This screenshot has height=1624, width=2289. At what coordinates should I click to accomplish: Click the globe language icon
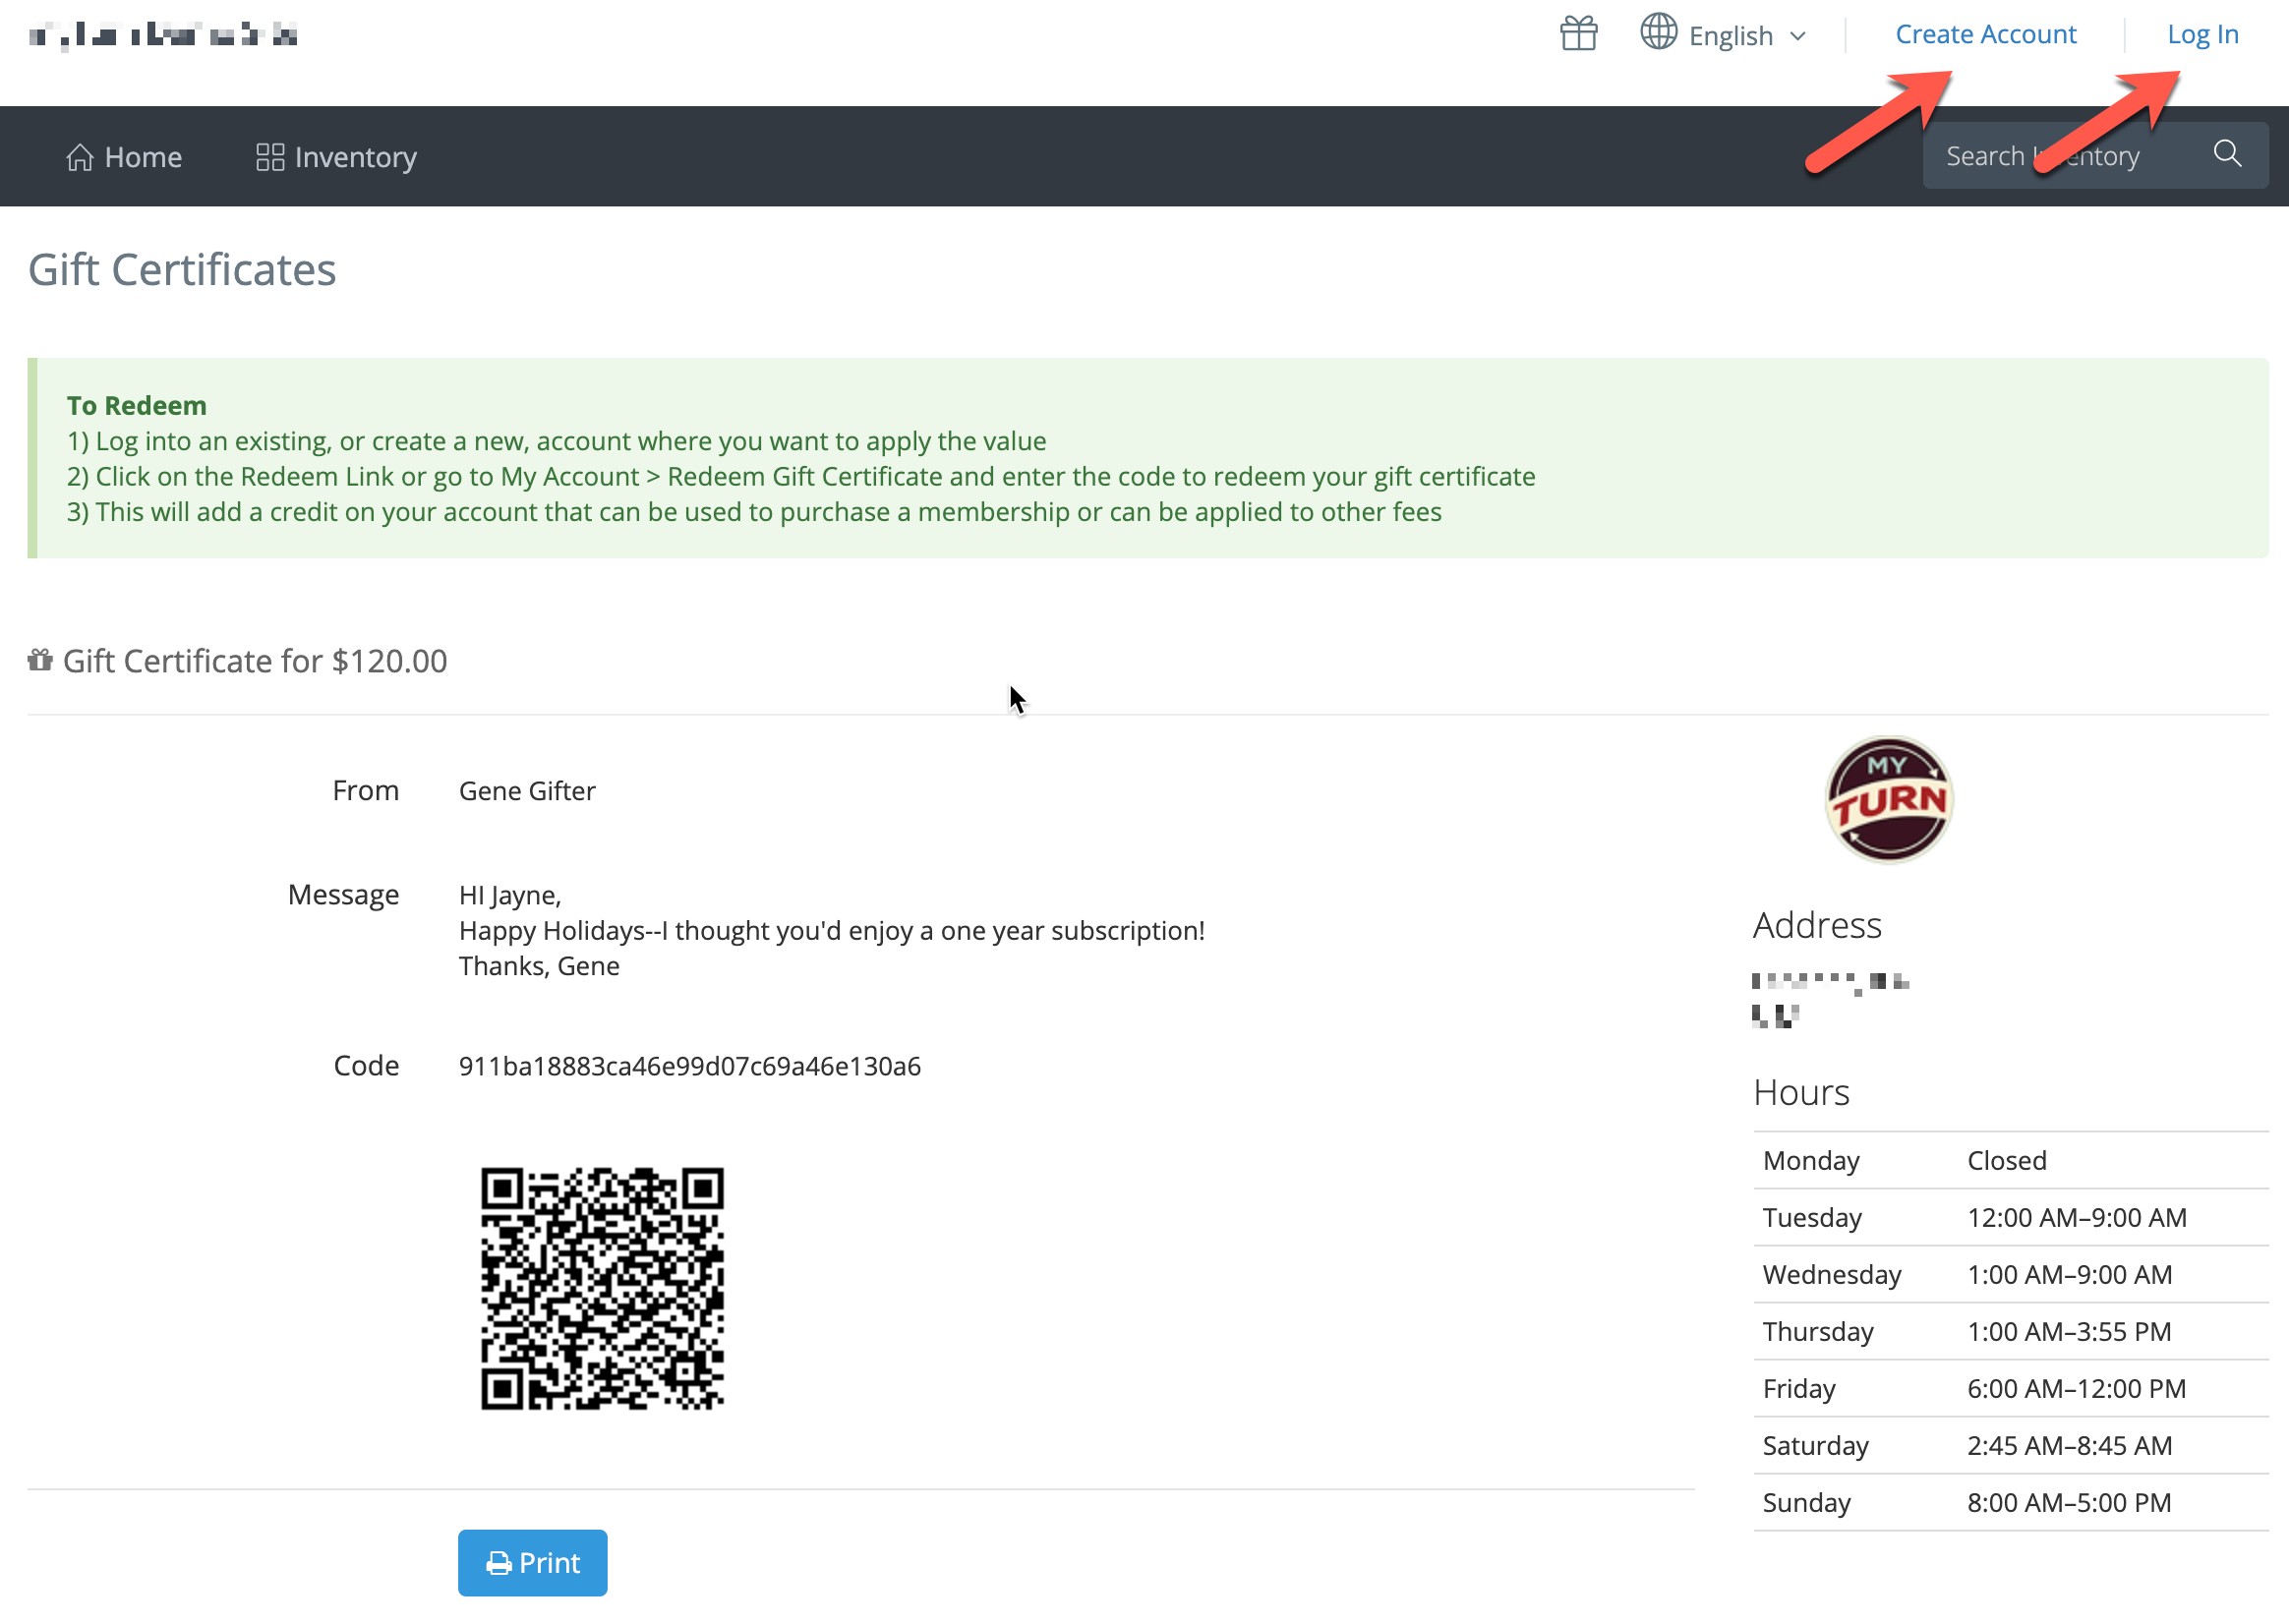coord(1658,31)
